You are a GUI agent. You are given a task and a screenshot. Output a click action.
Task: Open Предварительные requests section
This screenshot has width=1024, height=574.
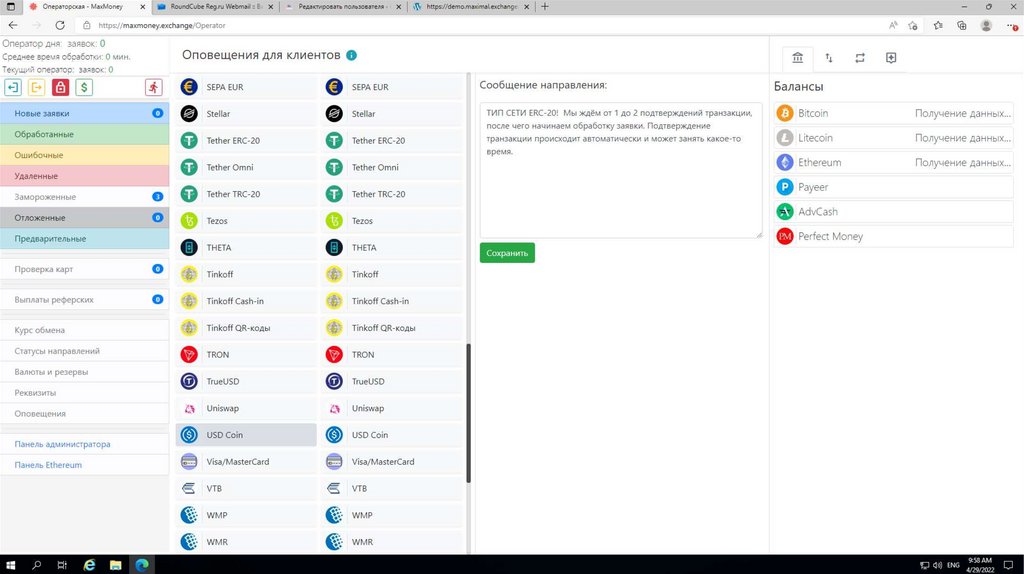(x=84, y=238)
